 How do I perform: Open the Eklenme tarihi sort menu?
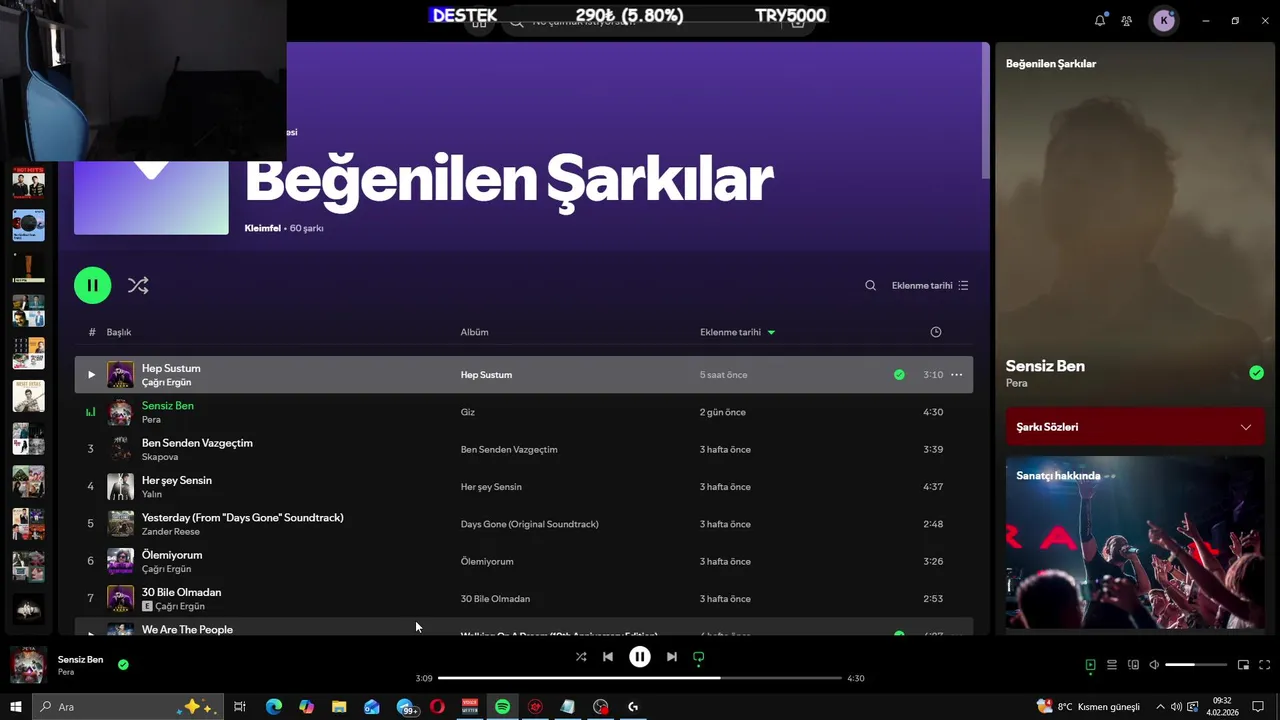930,285
